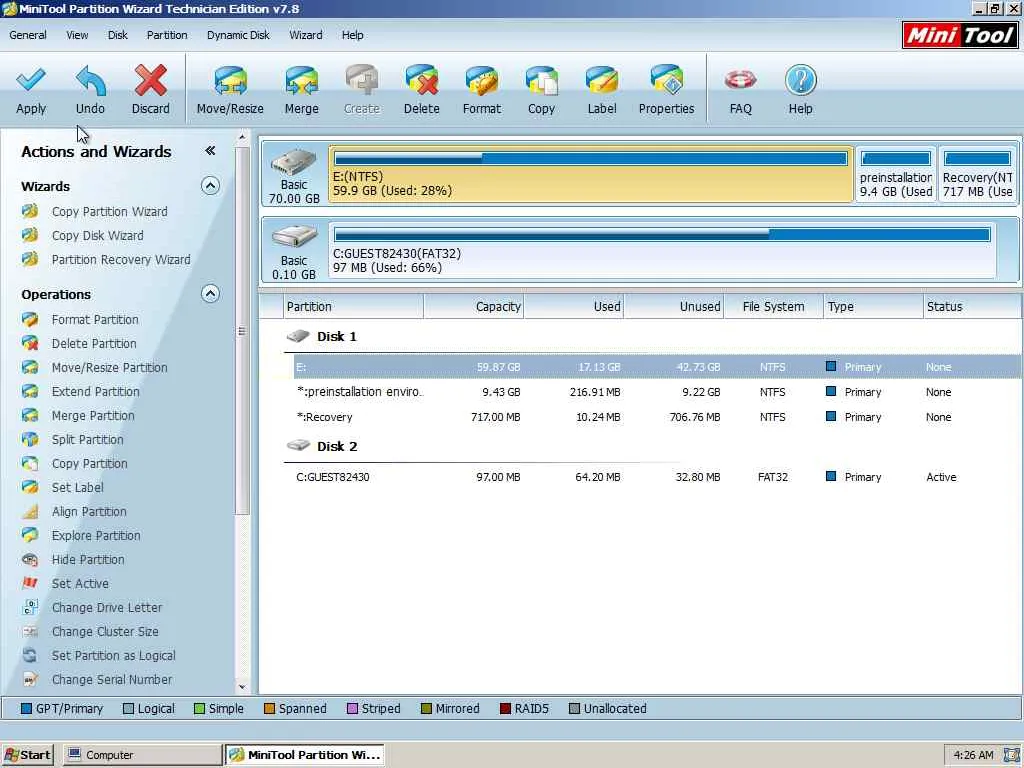Choose Change Cluster Size operation
Screen dimensions: 1024x768
tap(105, 632)
